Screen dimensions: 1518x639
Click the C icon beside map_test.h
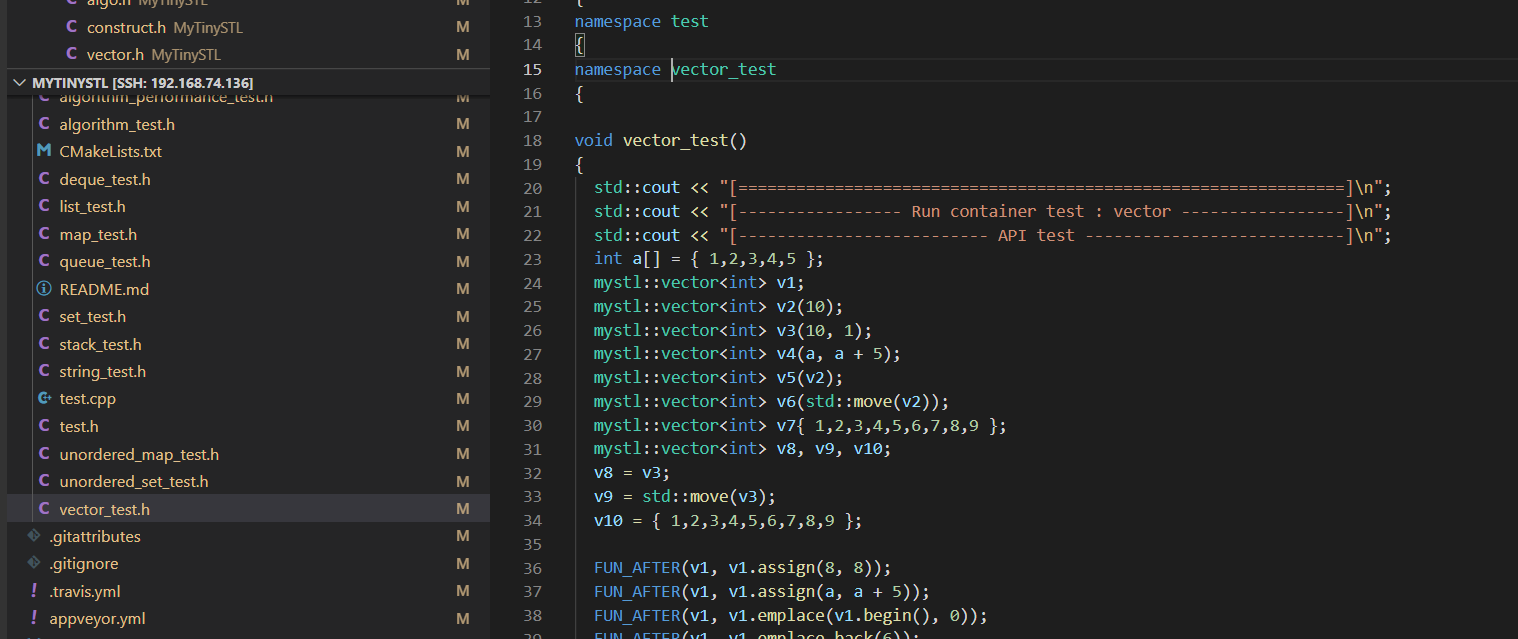pos(44,234)
